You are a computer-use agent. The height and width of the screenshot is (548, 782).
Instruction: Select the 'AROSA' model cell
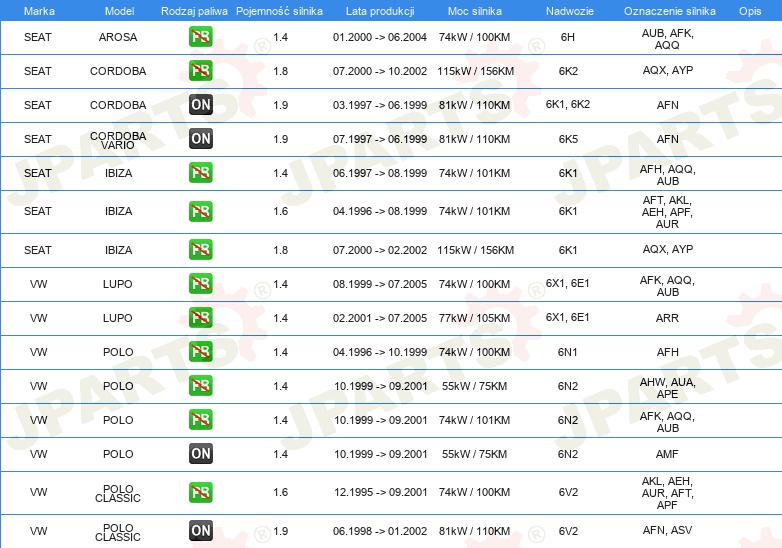[x=118, y=37]
